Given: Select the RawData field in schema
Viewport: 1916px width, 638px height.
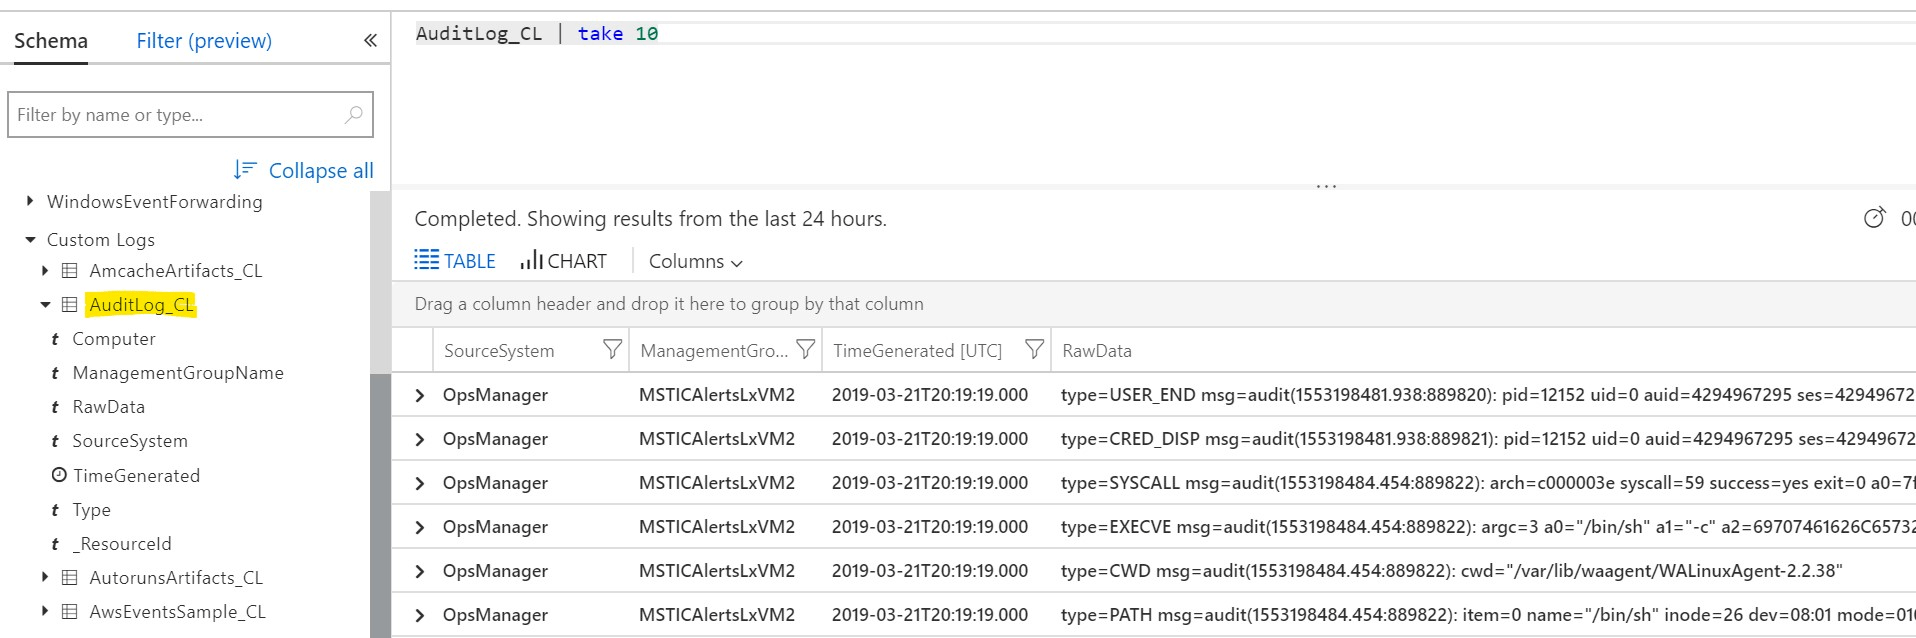Looking at the screenshot, I should (109, 407).
